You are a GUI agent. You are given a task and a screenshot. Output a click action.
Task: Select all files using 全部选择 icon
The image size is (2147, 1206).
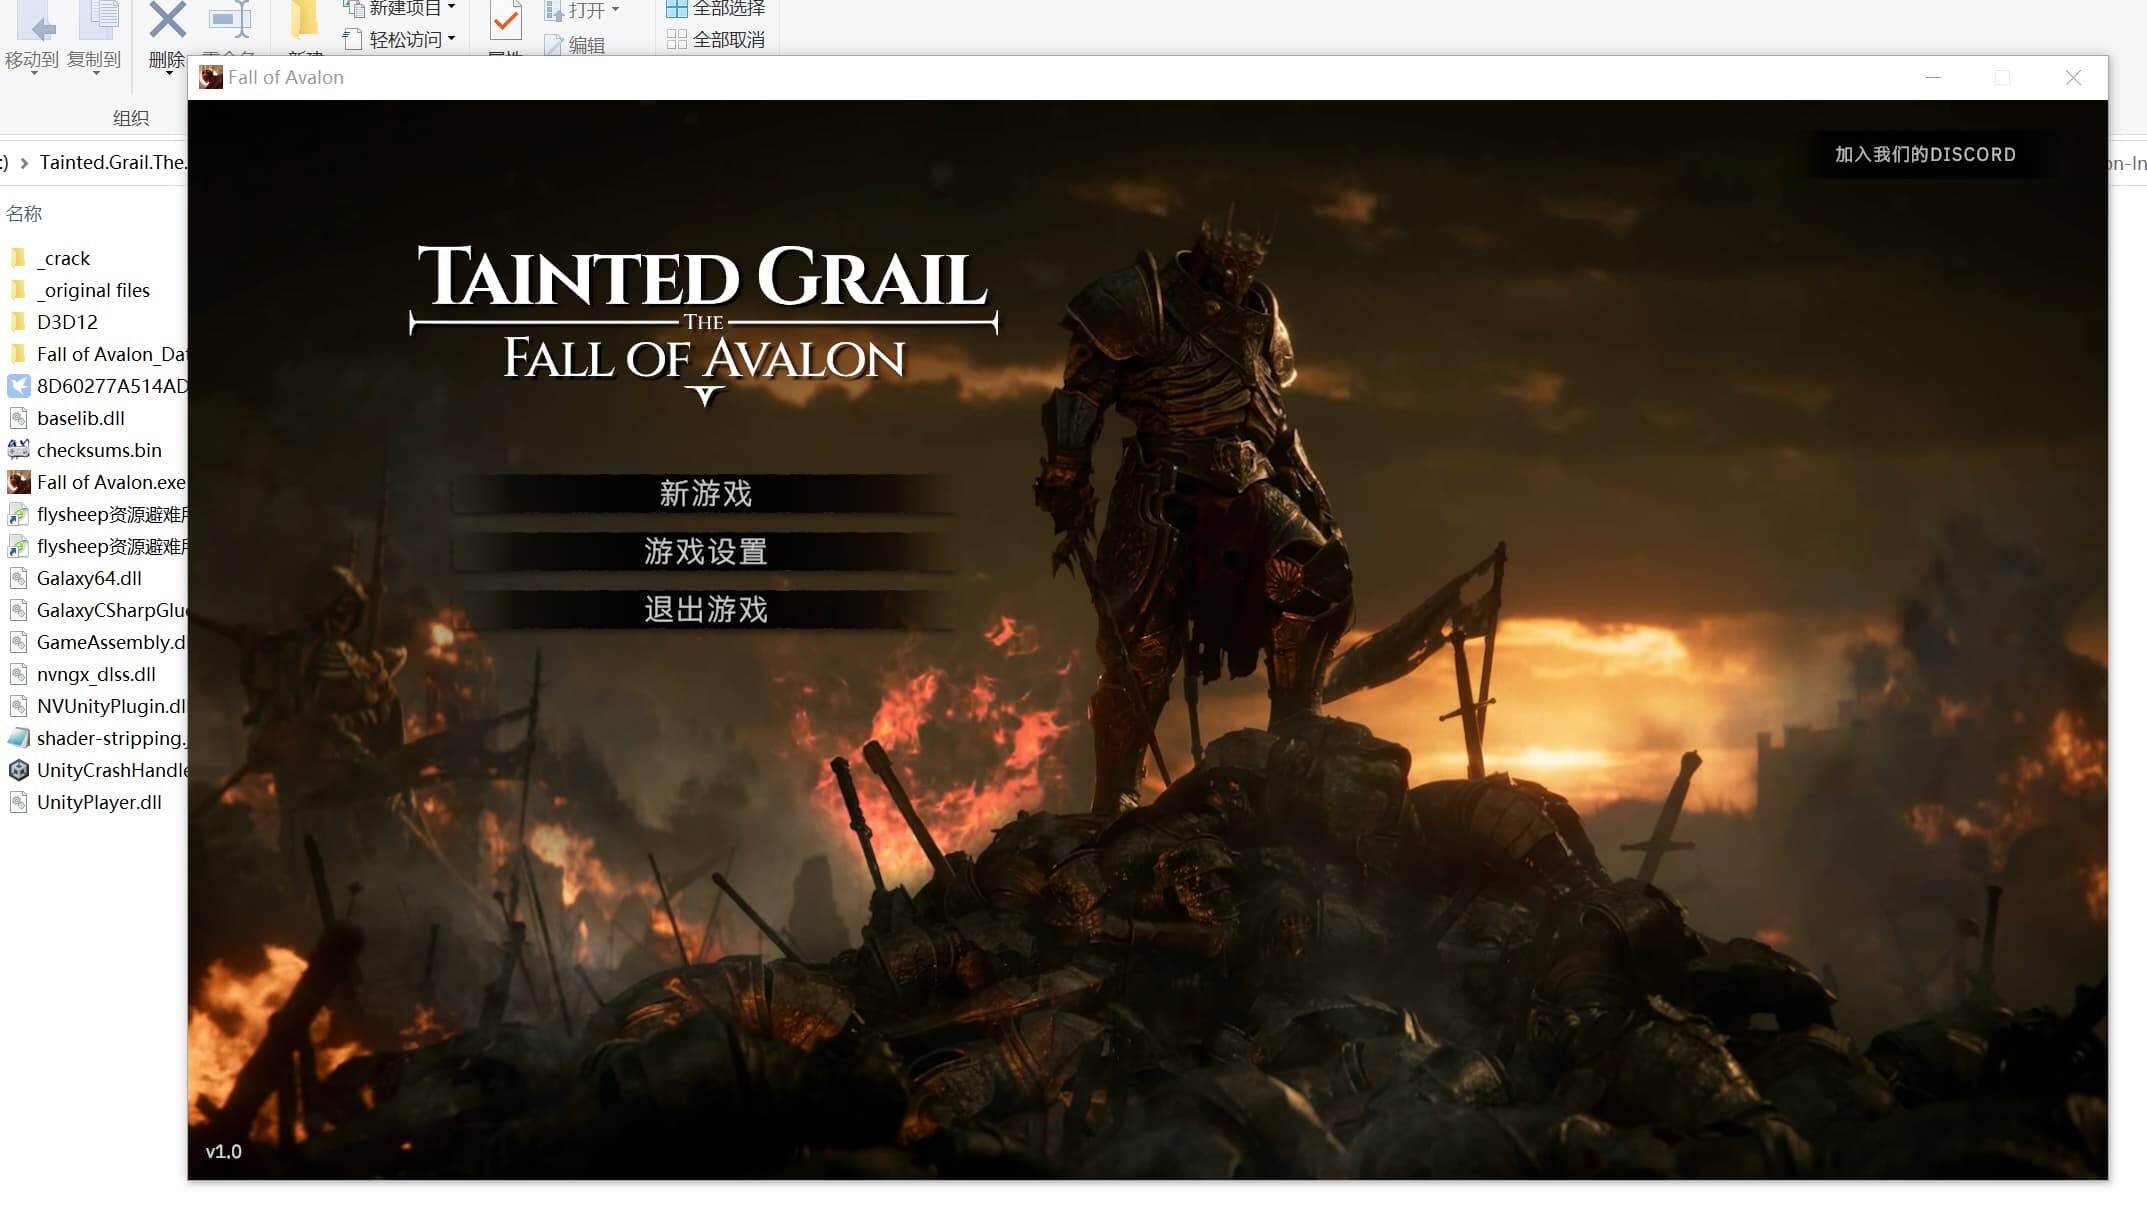(714, 10)
